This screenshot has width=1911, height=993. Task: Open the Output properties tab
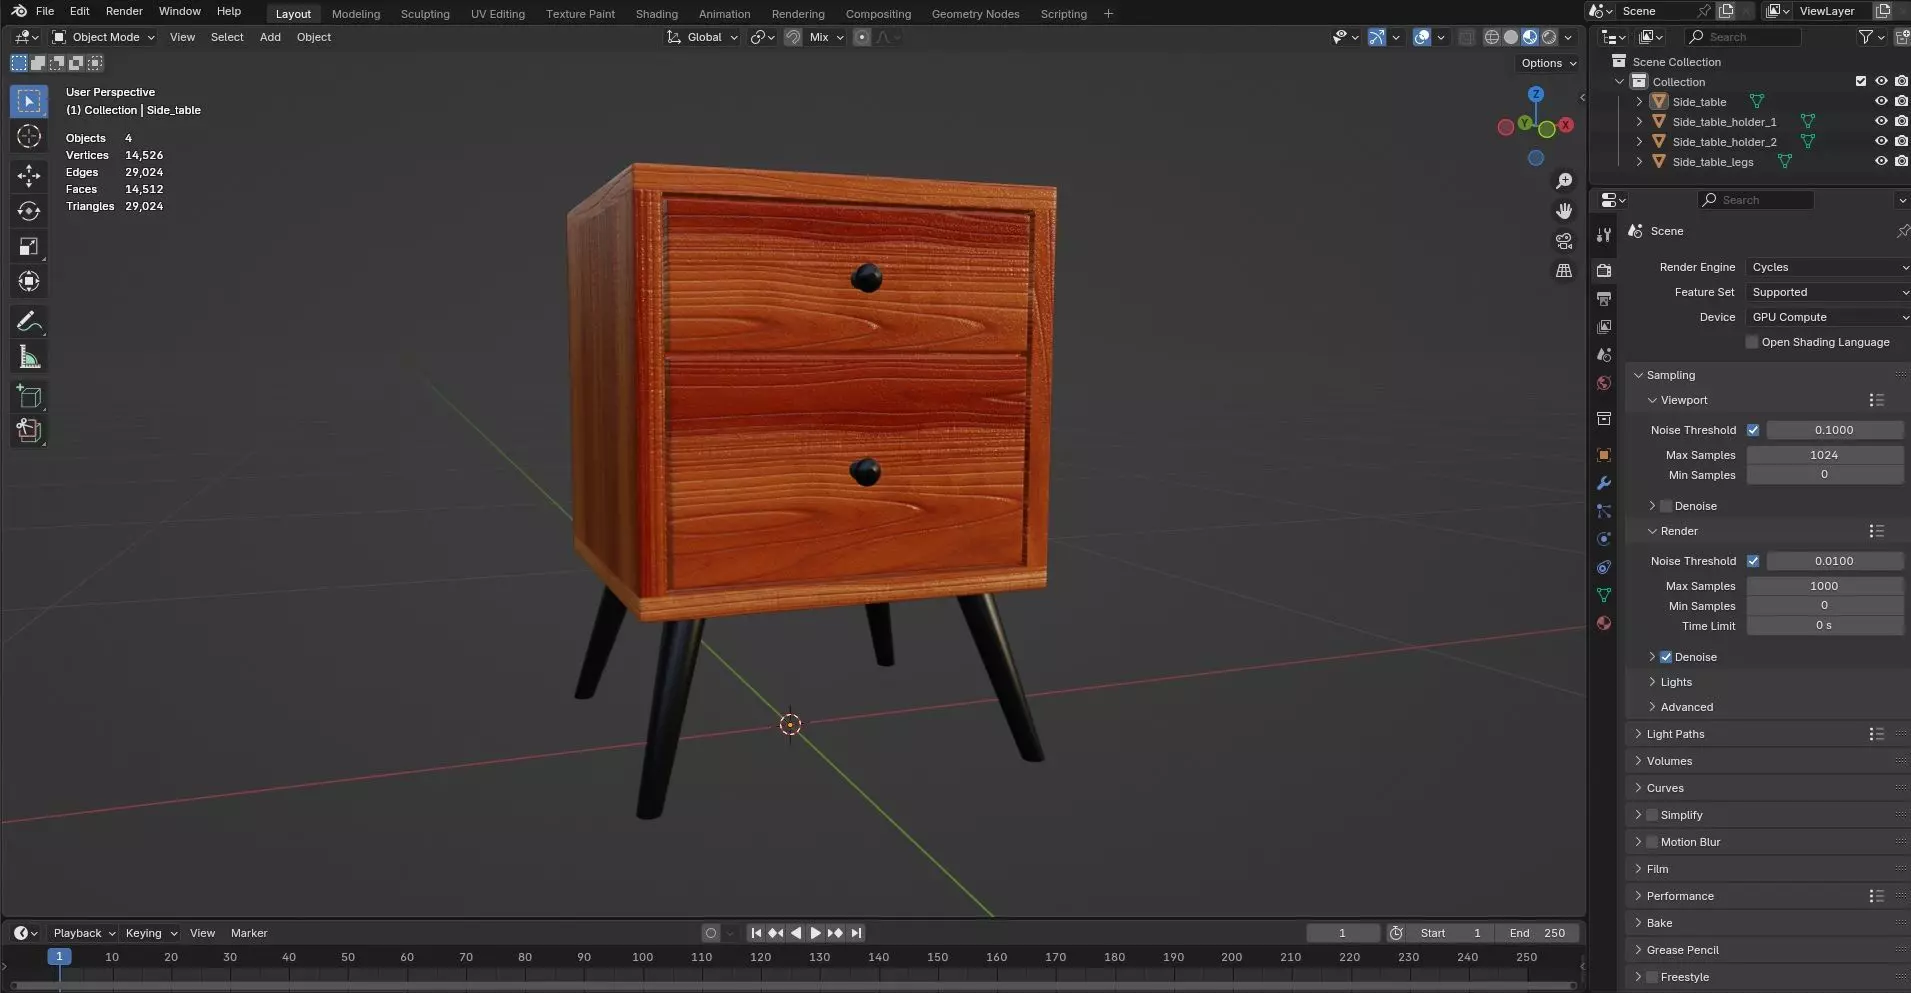[1604, 298]
